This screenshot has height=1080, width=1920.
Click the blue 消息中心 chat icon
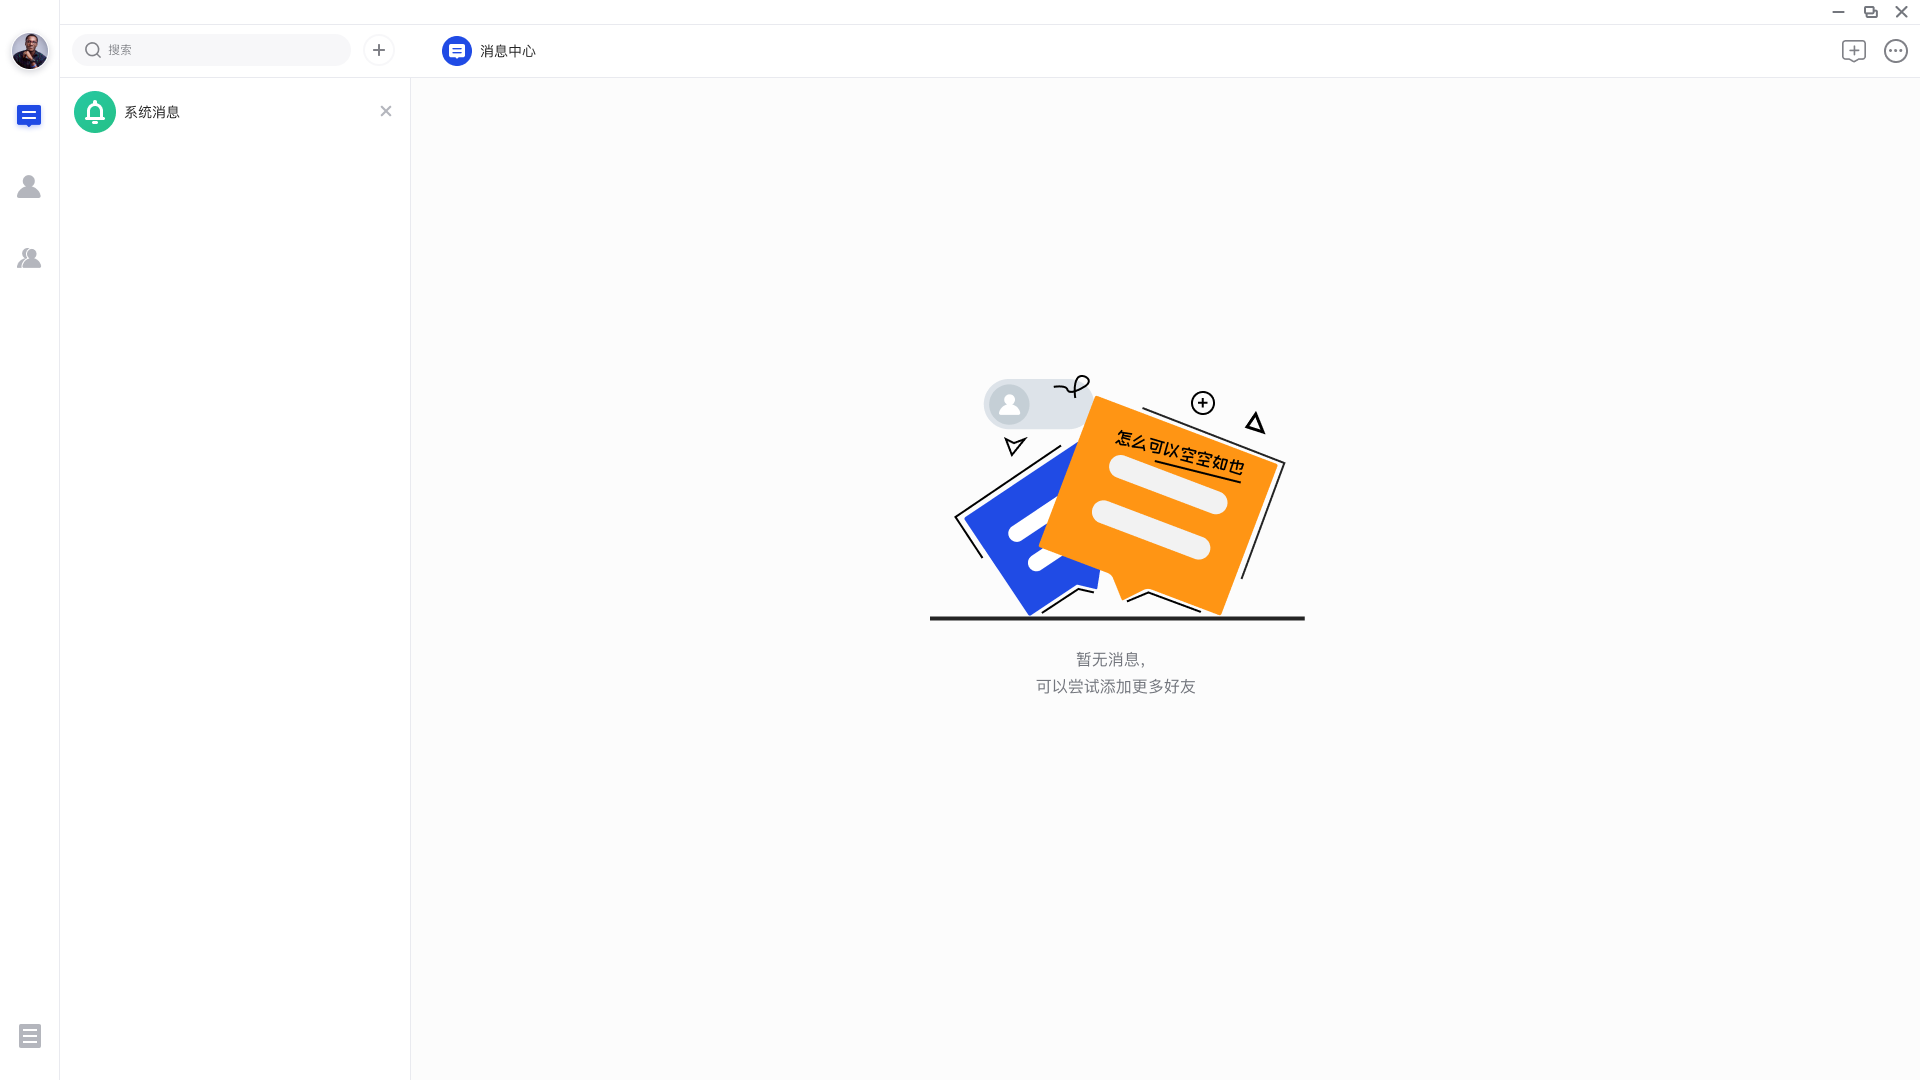(457, 51)
